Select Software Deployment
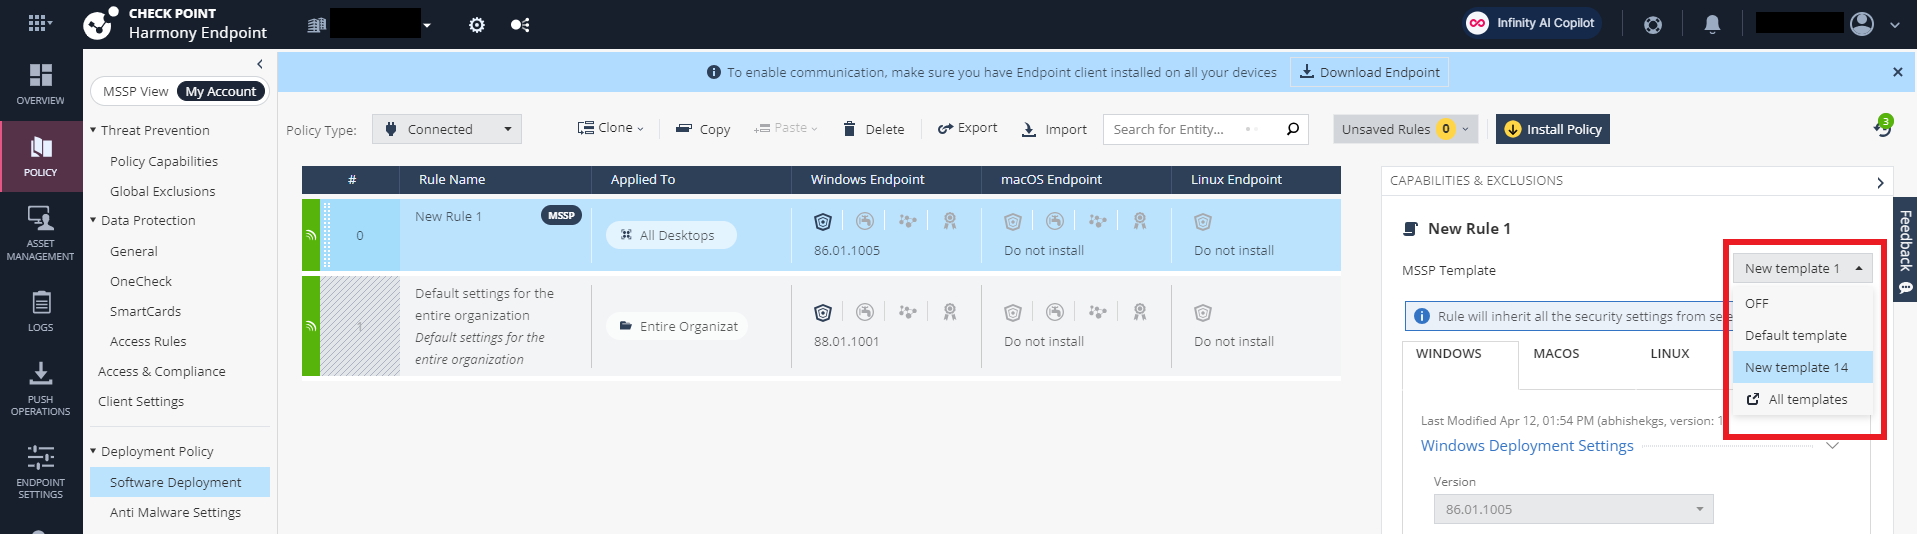The width and height of the screenshot is (1917, 534). point(180,482)
